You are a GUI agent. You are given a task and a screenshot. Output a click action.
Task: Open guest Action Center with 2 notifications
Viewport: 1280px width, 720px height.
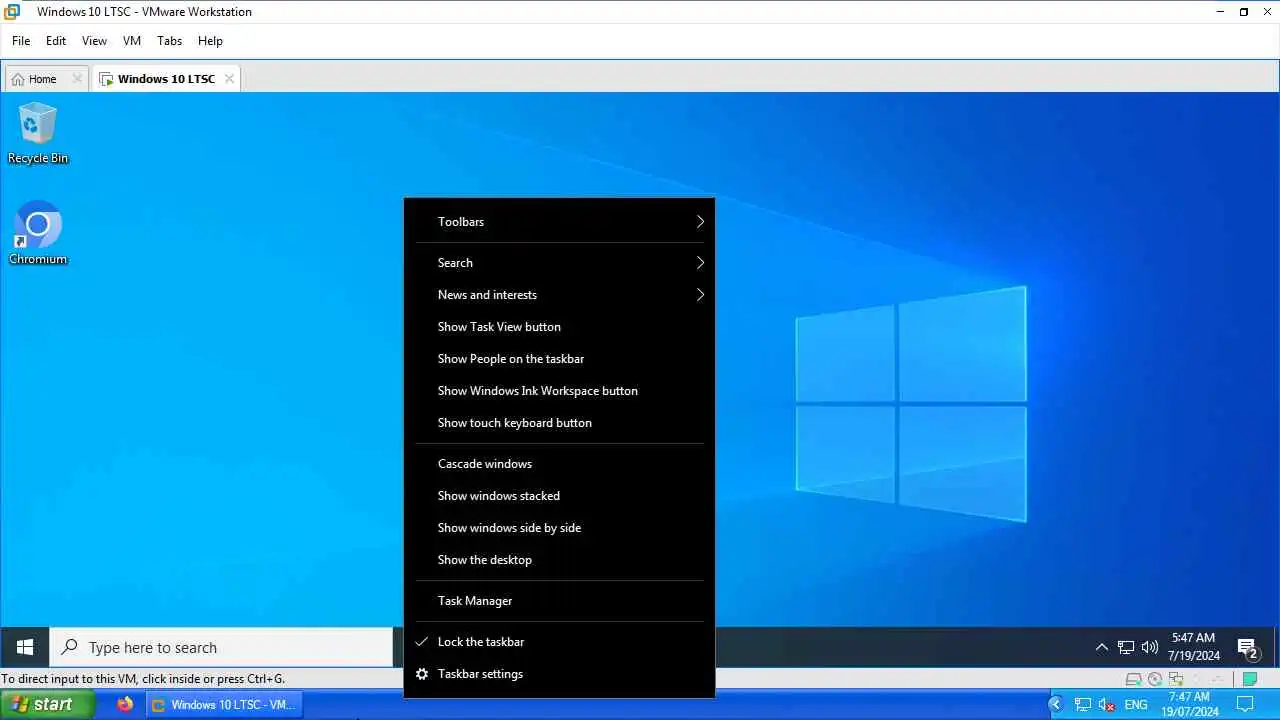1247,648
